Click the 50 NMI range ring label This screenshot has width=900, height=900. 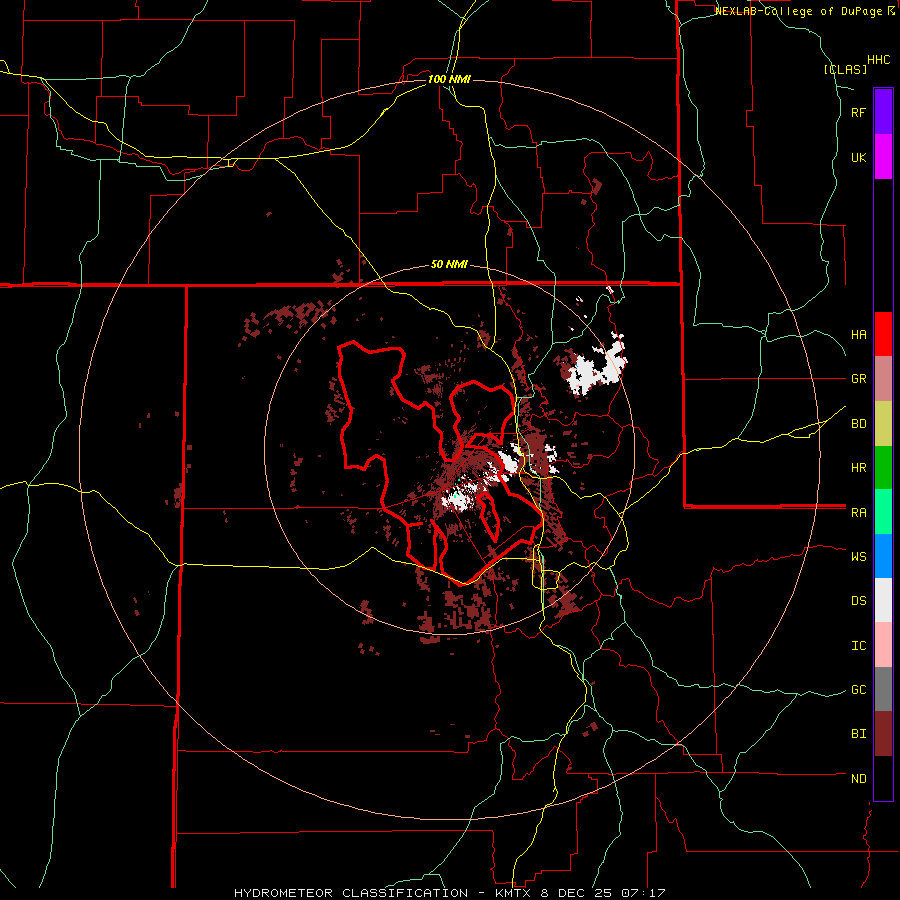pyautogui.click(x=449, y=264)
